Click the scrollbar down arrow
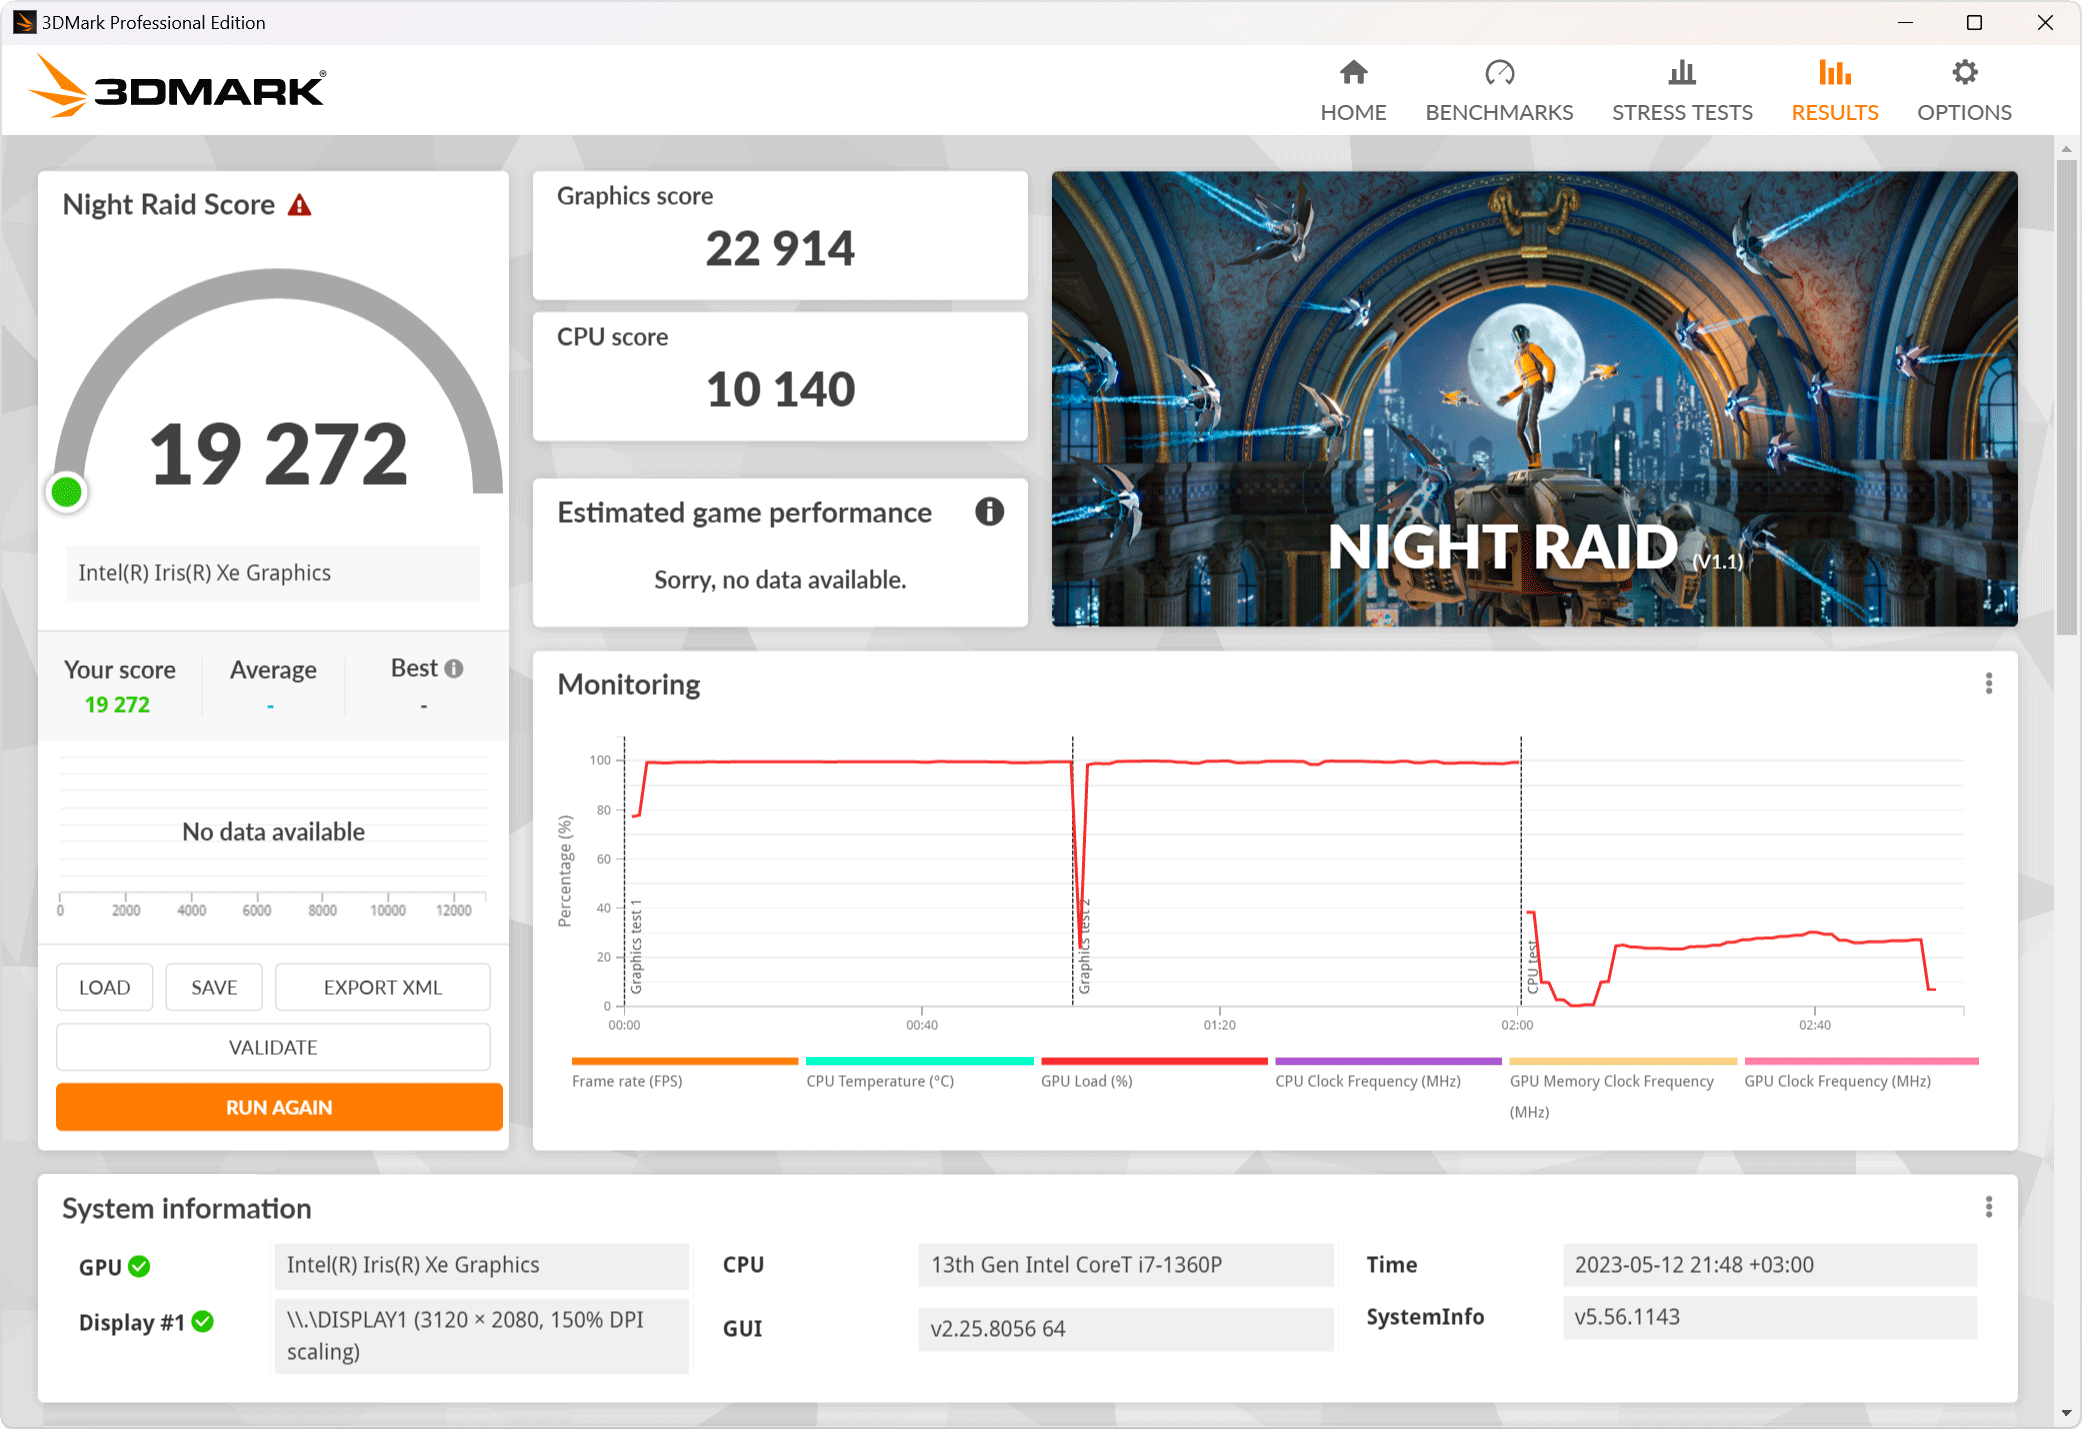This screenshot has height=1429, width=2082. (x=2066, y=1413)
